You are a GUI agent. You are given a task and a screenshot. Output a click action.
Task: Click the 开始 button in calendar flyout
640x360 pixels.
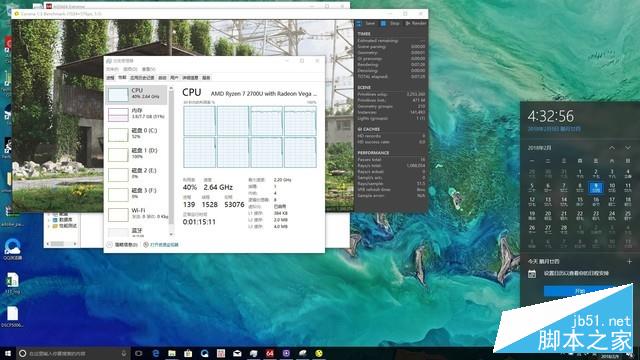point(580,291)
